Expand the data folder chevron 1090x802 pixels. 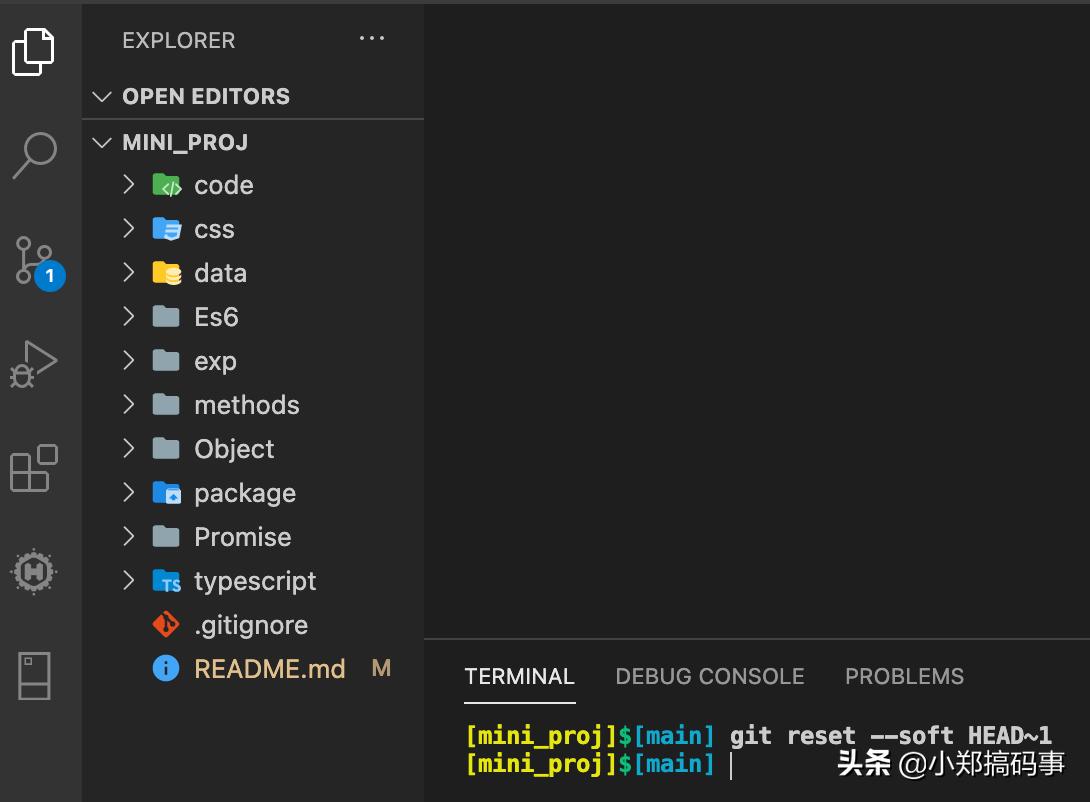(x=129, y=272)
